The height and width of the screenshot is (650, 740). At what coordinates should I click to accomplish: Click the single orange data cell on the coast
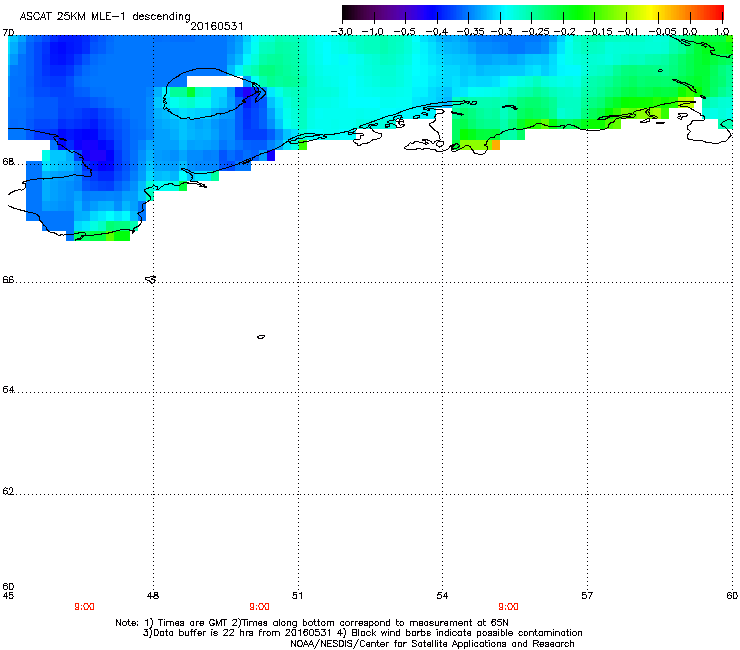pyautogui.click(x=496, y=145)
